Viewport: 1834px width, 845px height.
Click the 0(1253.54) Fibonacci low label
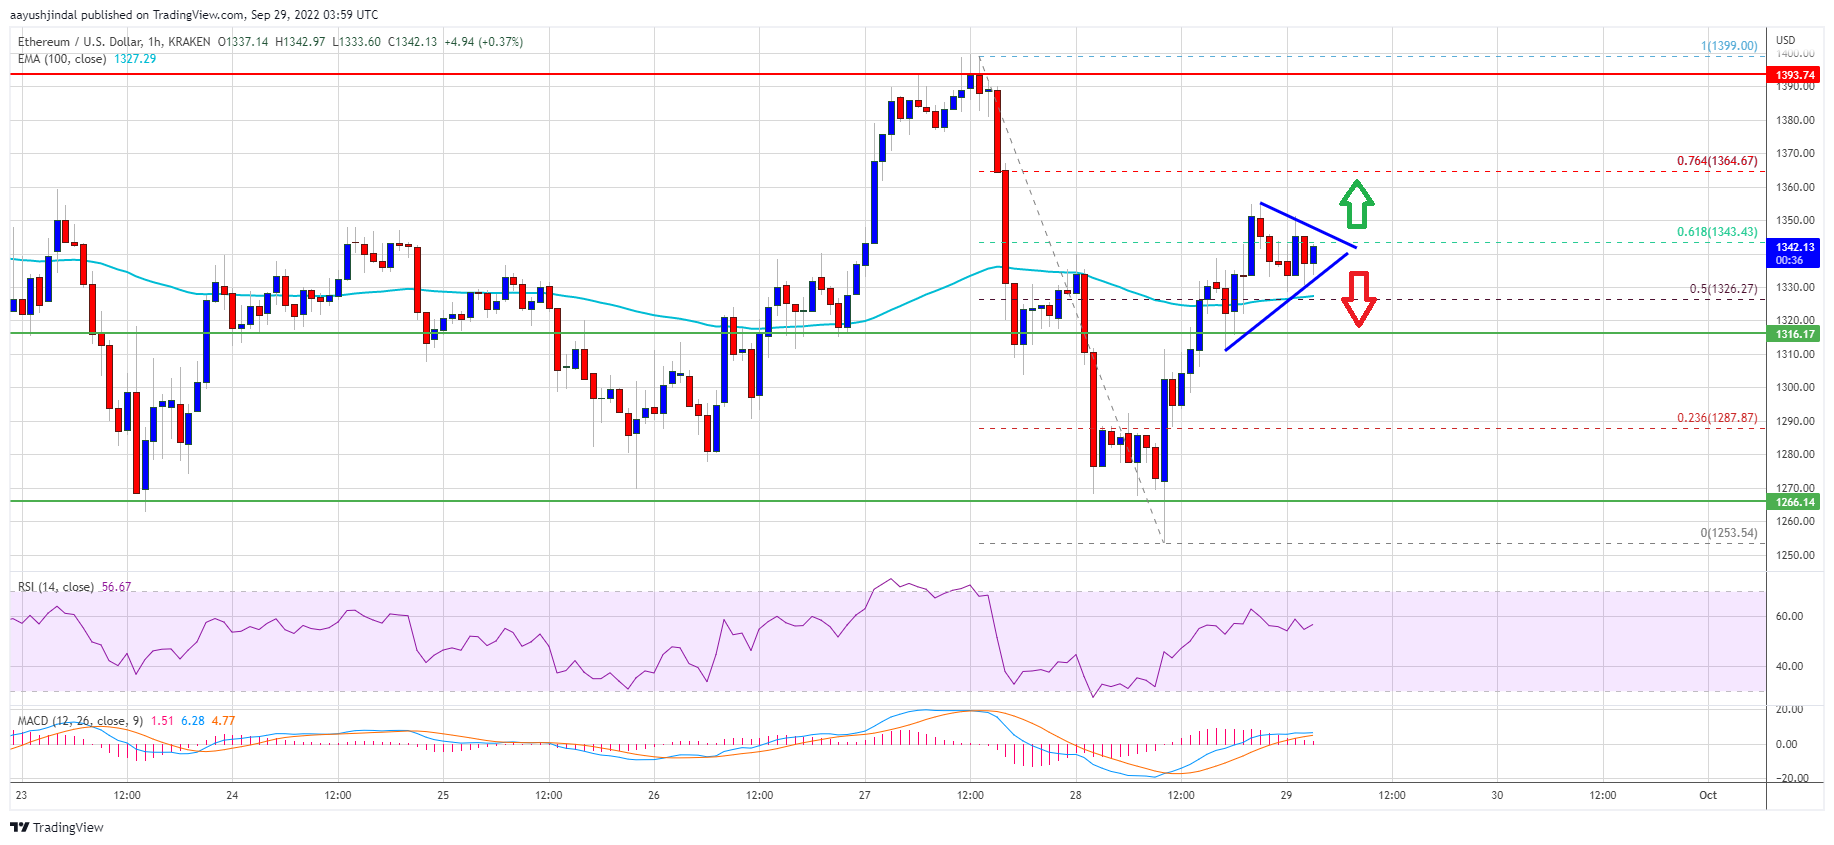pyautogui.click(x=1728, y=533)
